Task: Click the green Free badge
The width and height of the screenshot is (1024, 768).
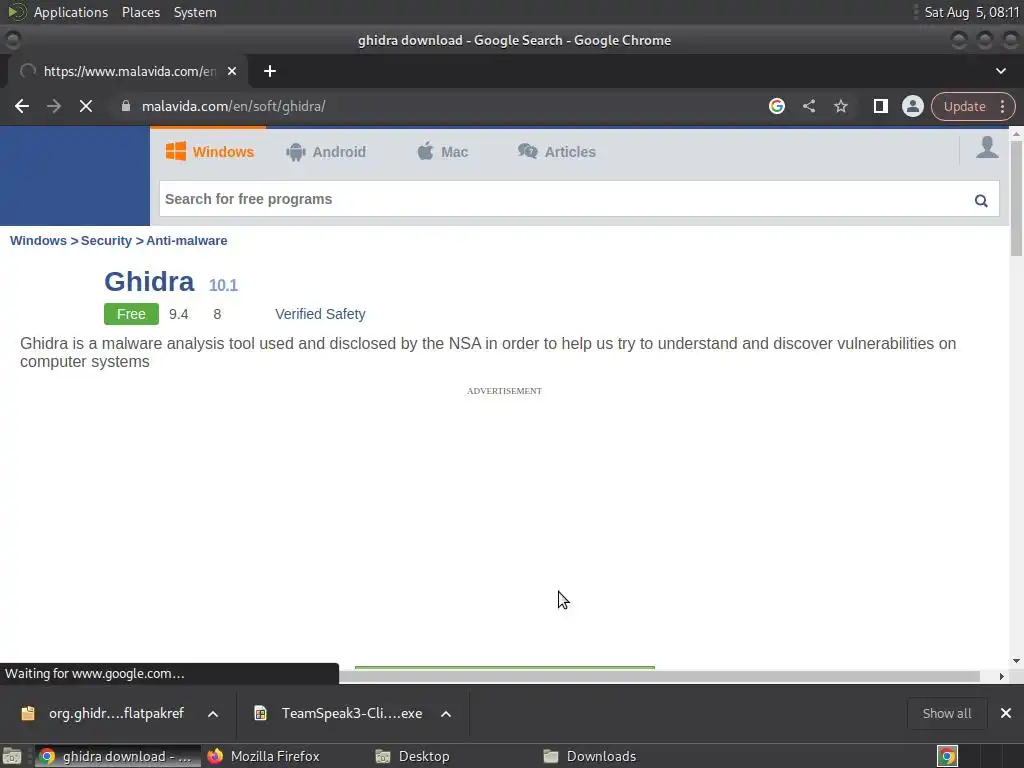Action: click(x=131, y=314)
